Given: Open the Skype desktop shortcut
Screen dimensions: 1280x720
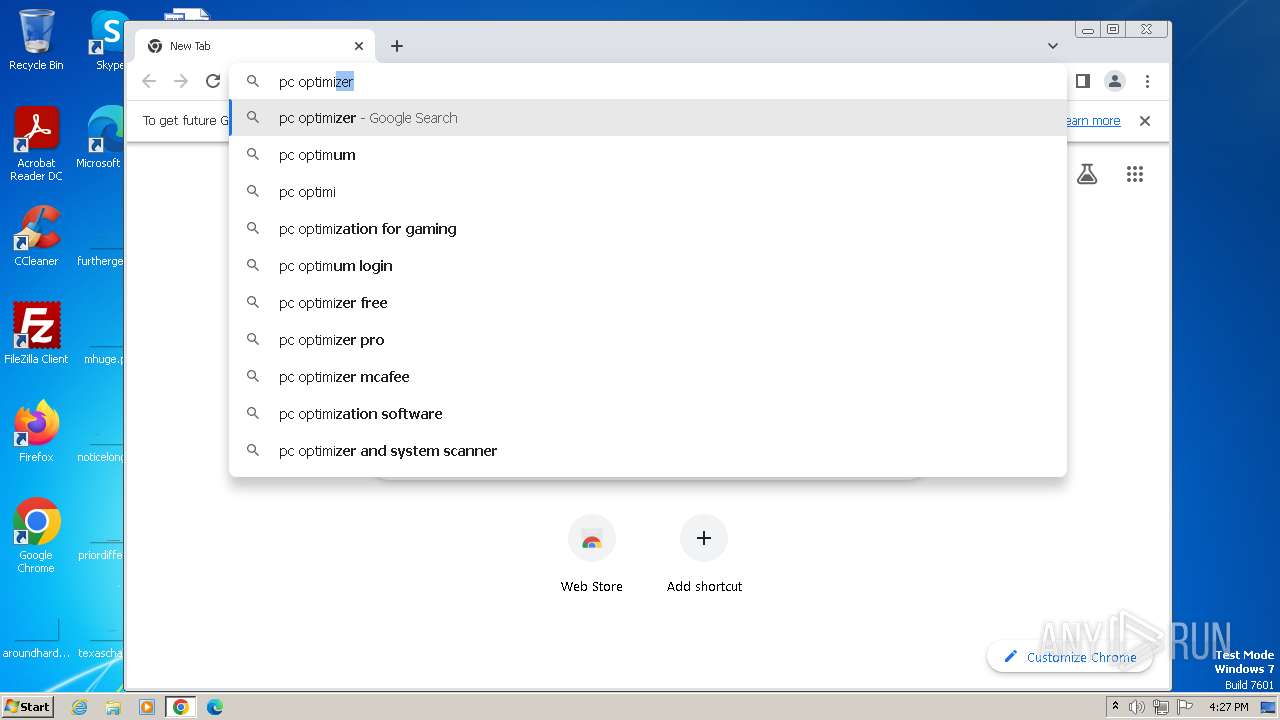Looking at the screenshot, I should coord(109,40).
